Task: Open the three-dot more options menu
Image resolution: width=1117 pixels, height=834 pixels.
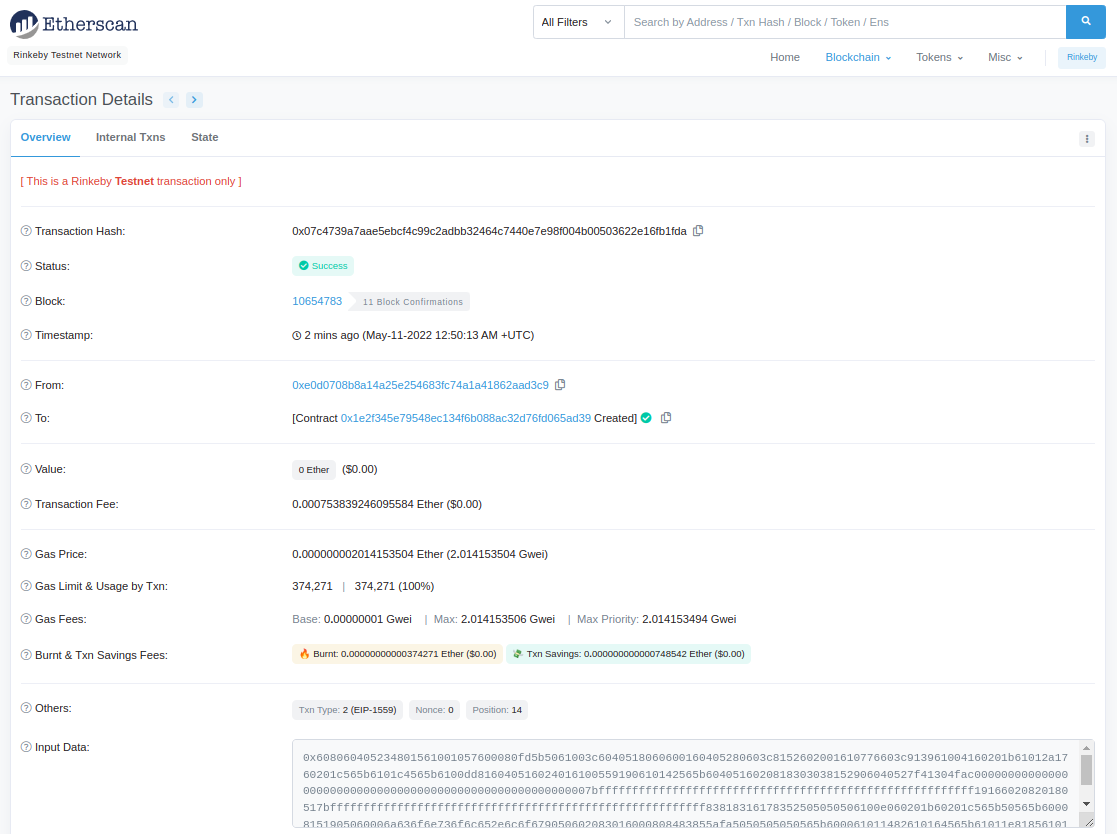Action: pos(1086,139)
